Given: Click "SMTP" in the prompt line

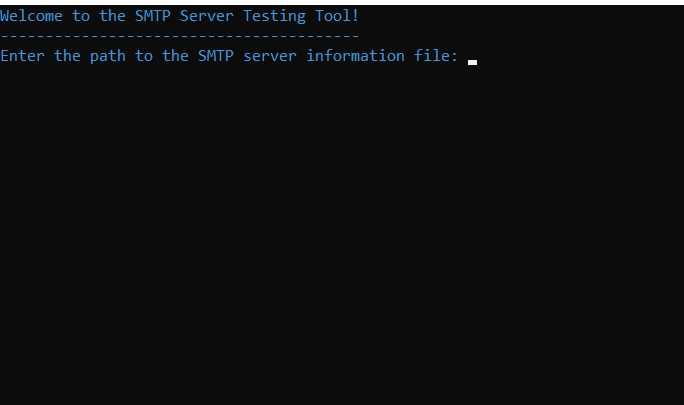Looking at the screenshot, I should click(x=215, y=56).
